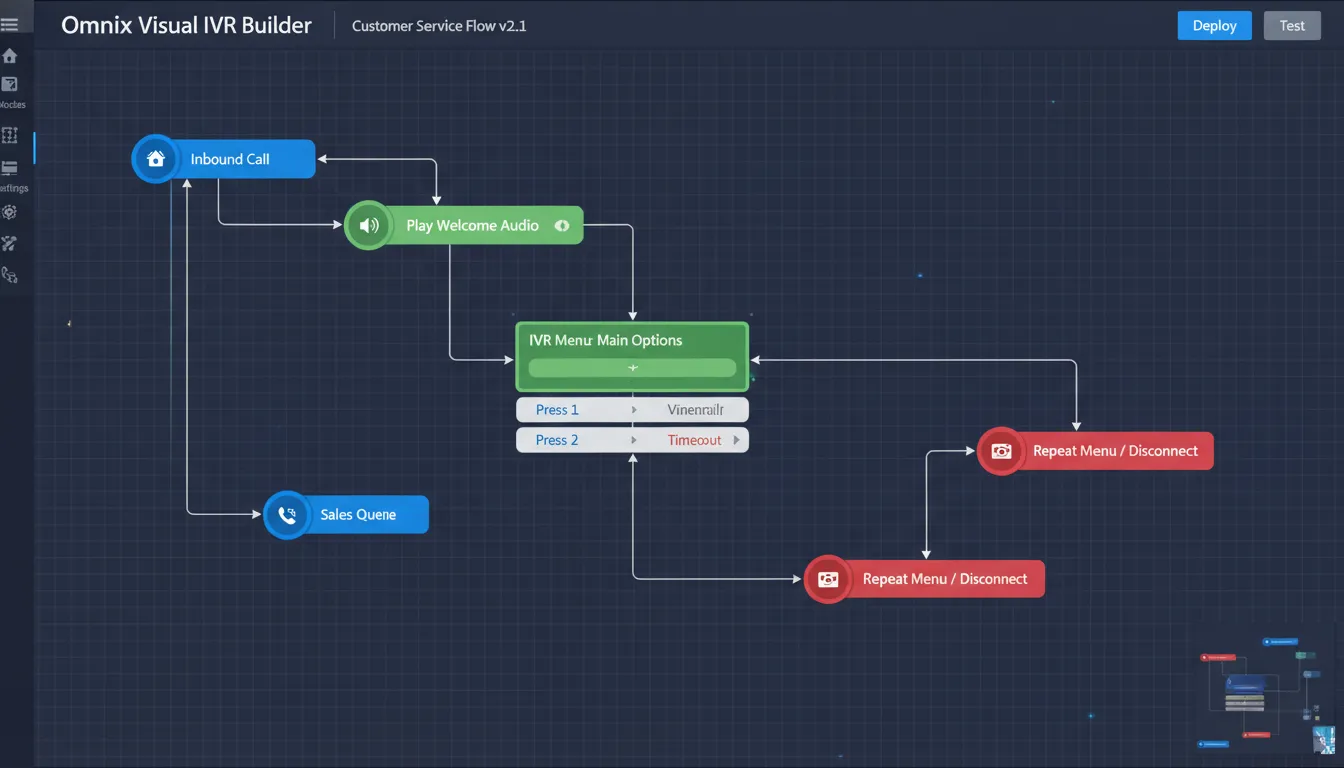
Task: Go to Home in the left sidebar
Action: 10,56
